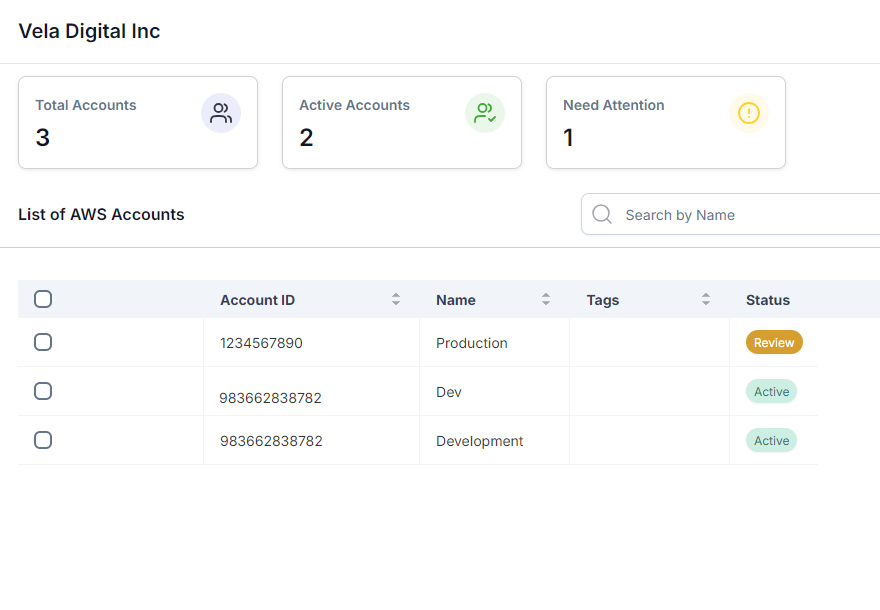Screen dimensions: 880x610
Task: Check the Development account row checkbox
Action: click(x=43, y=440)
